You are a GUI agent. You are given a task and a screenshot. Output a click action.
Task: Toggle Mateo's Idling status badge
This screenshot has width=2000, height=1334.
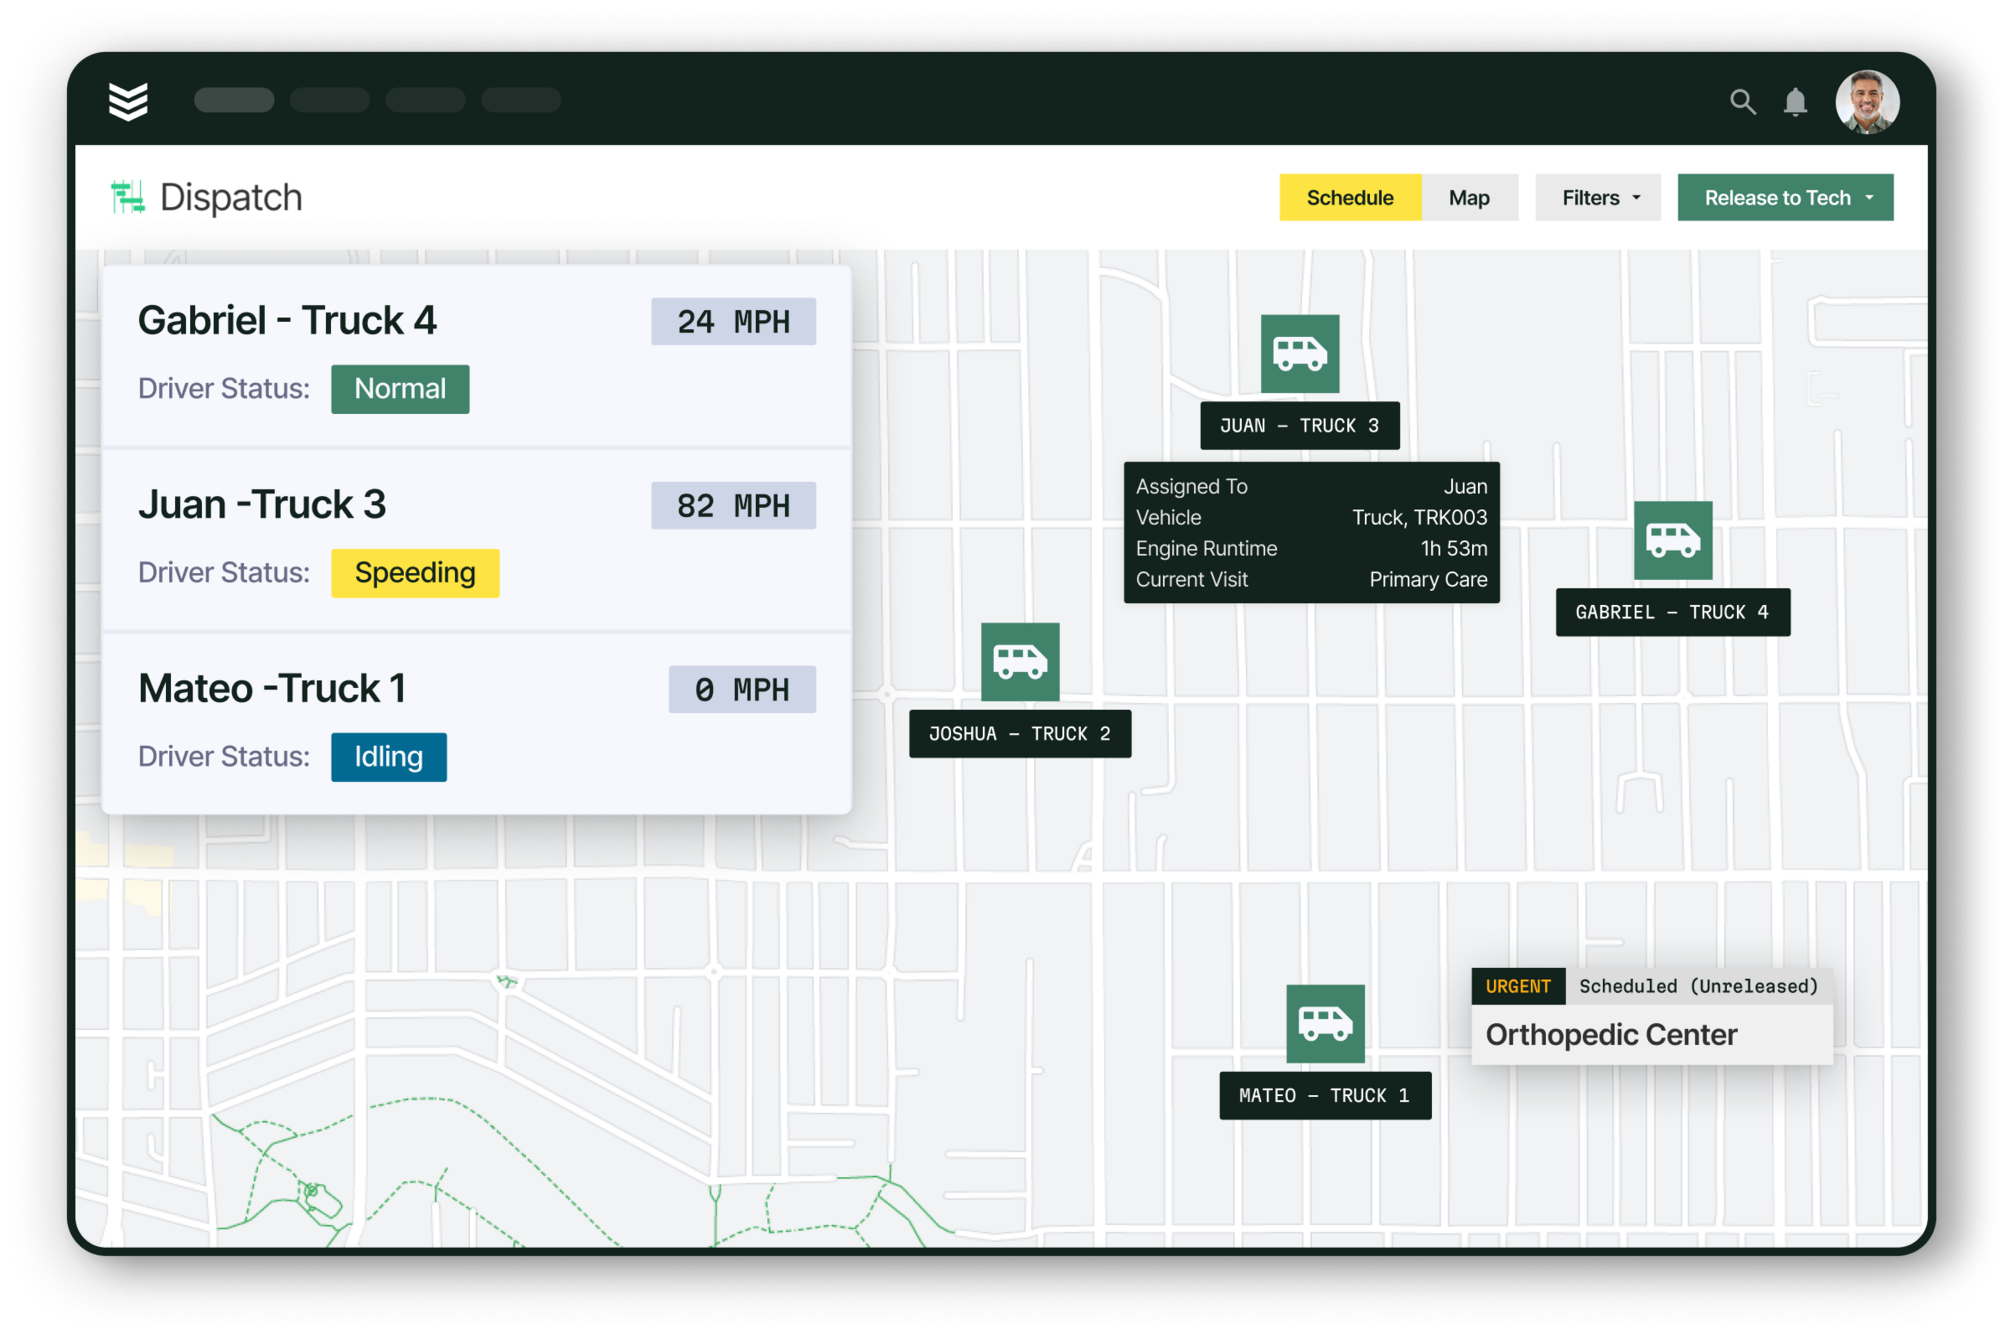pos(388,757)
